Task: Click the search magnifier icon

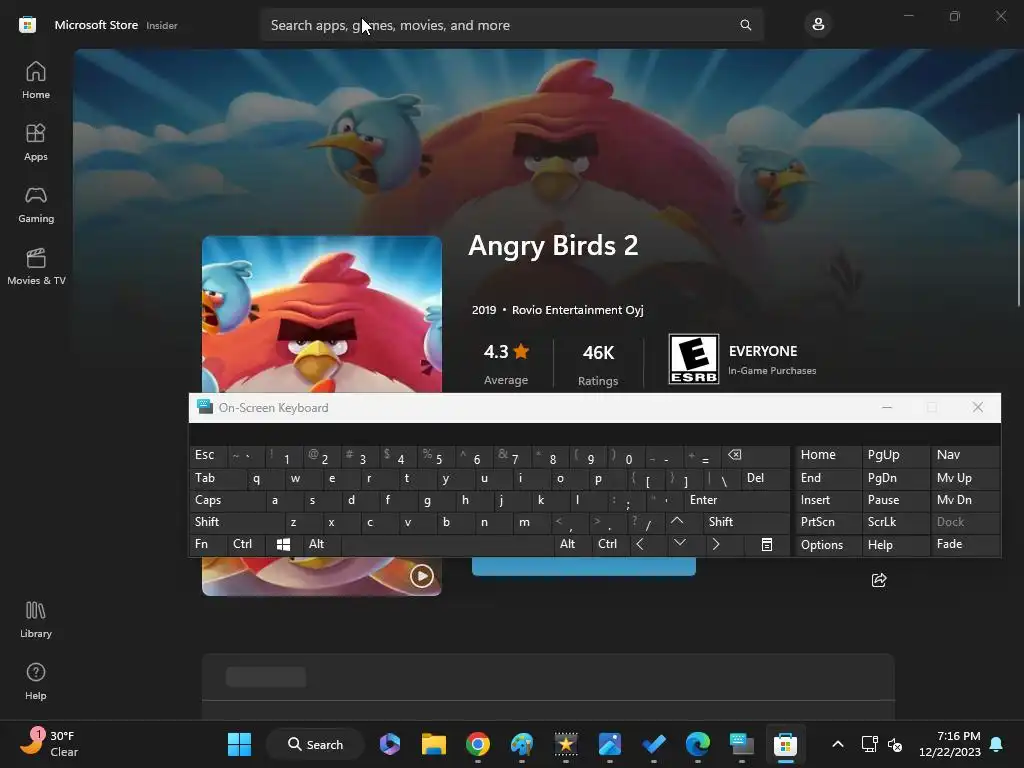Action: click(x=745, y=25)
